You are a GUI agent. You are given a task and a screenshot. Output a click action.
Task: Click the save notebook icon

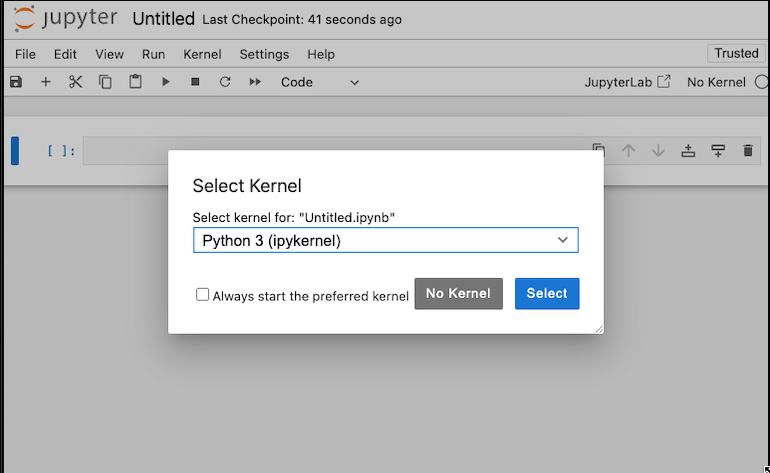pos(15,82)
